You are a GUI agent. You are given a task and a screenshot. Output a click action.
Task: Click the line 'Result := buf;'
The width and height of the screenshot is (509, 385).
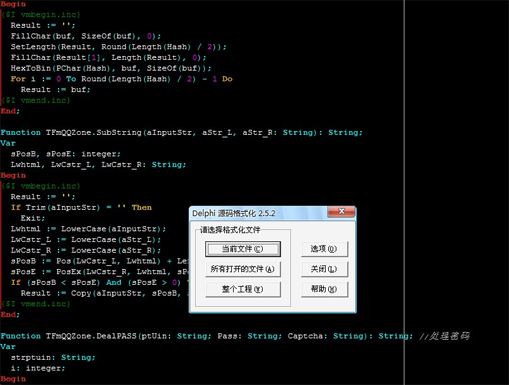coord(55,90)
